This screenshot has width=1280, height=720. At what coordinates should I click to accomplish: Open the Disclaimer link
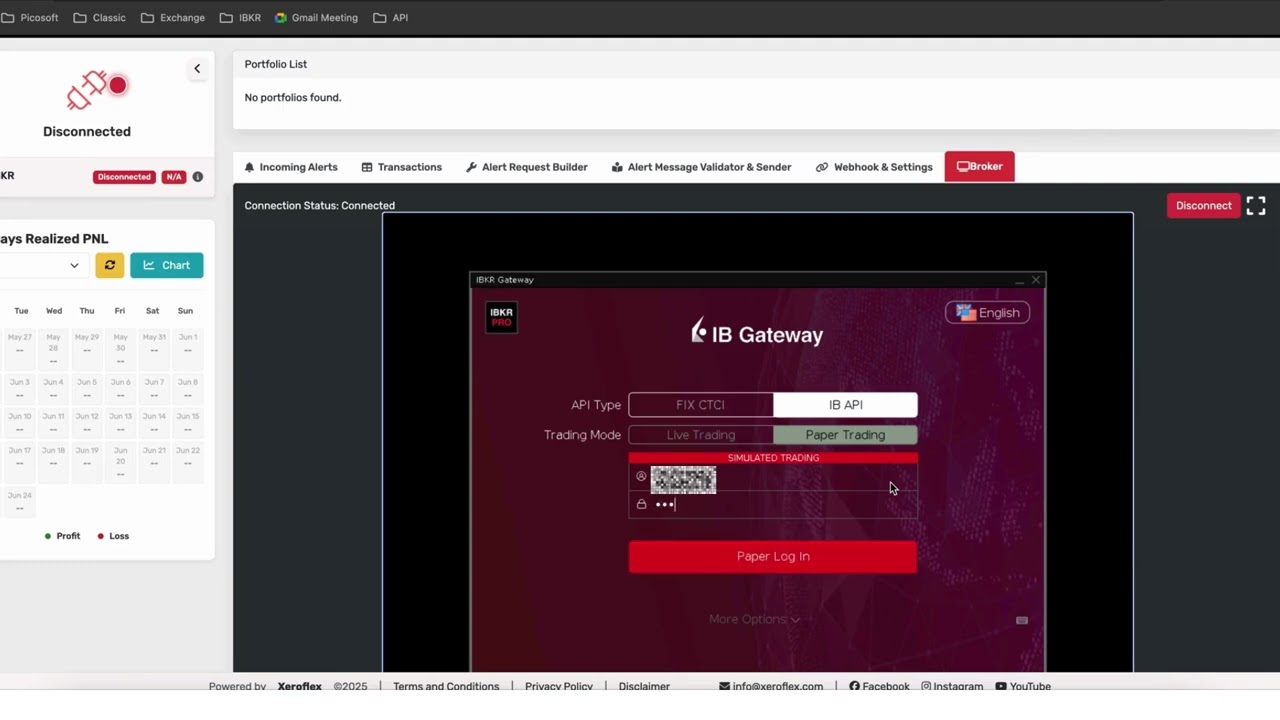point(644,686)
